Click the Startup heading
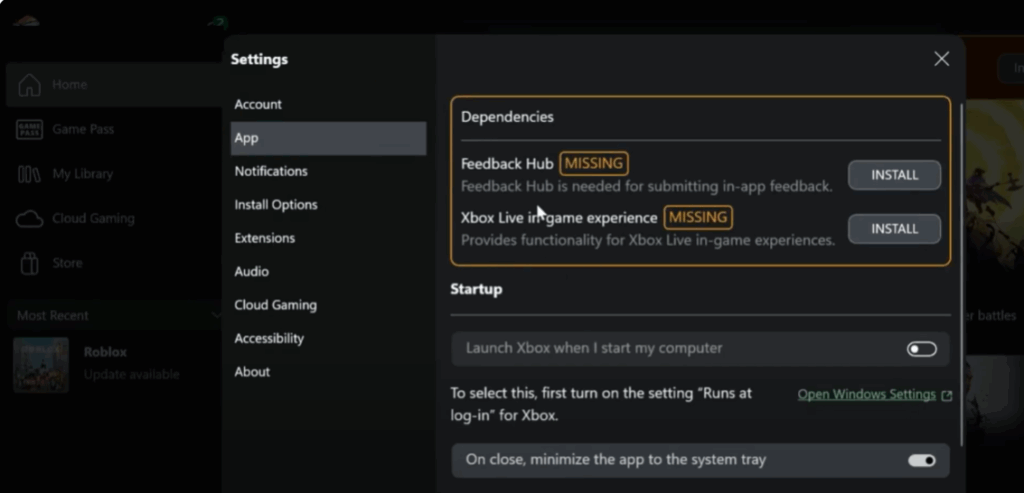Image resolution: width=1024 pixels, height=493 pixels. point(476,289)
